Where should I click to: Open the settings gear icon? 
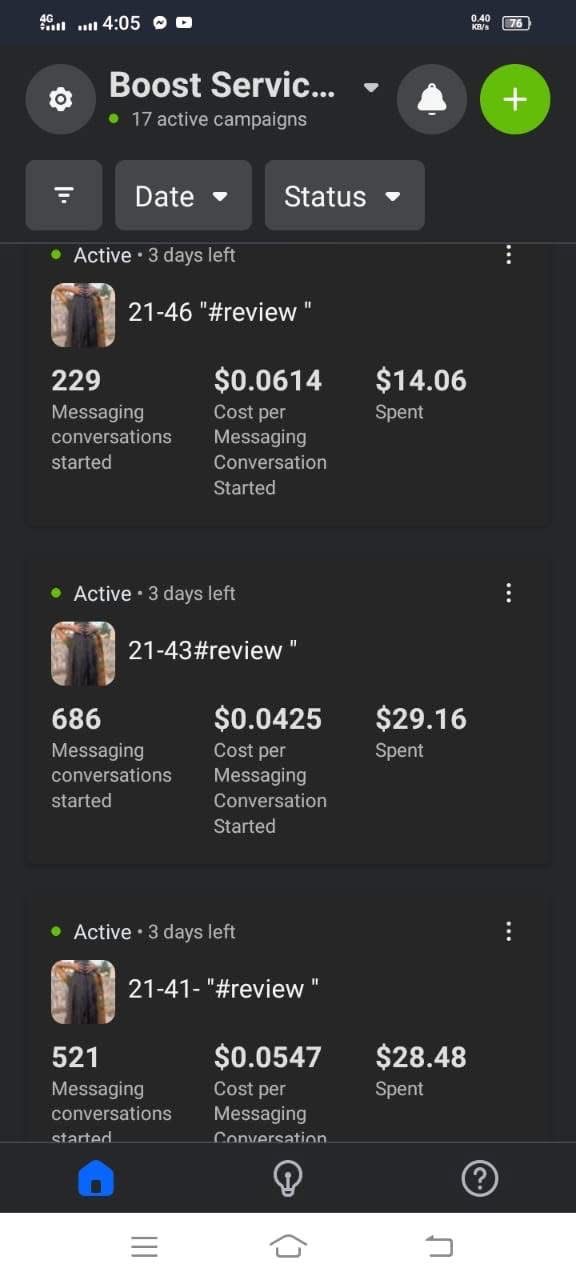pyautogui.click(x=60, y=99)
